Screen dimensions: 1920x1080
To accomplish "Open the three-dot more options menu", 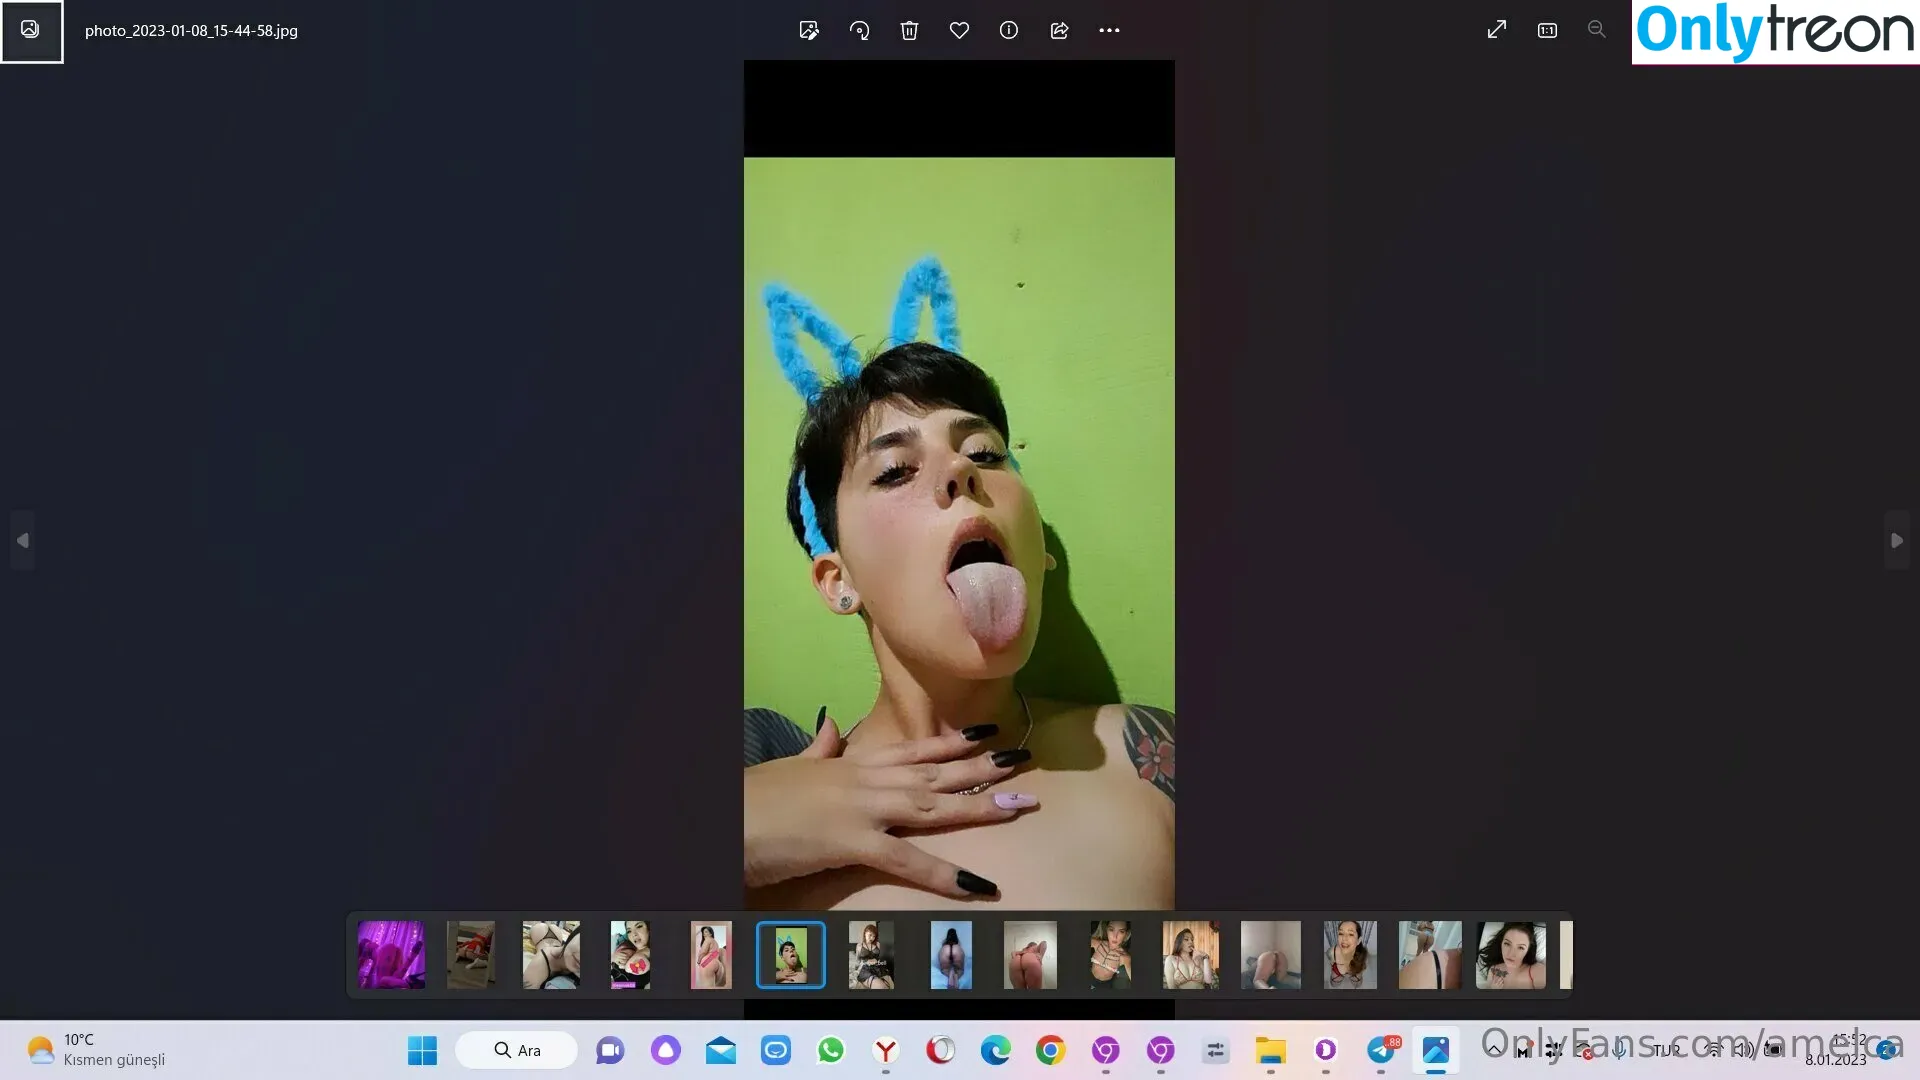I will pos(1109,30).
